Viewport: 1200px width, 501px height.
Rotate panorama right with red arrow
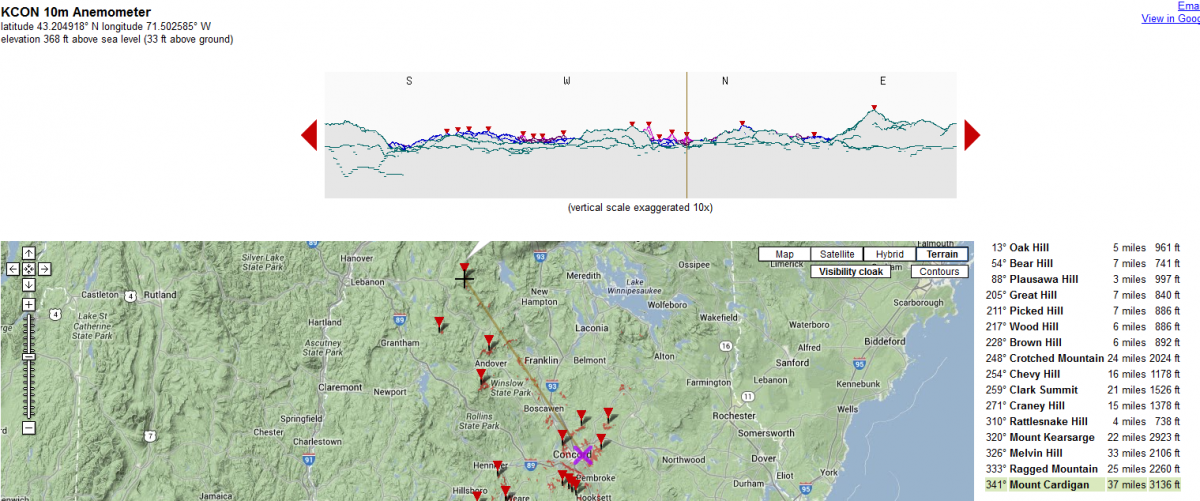pyautogui.click(x=971, y=134)
